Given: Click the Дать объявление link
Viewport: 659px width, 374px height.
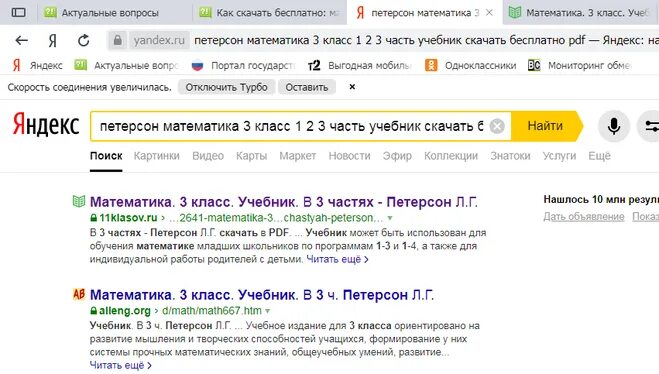Looking at the screenshot, I should (584, 216).
